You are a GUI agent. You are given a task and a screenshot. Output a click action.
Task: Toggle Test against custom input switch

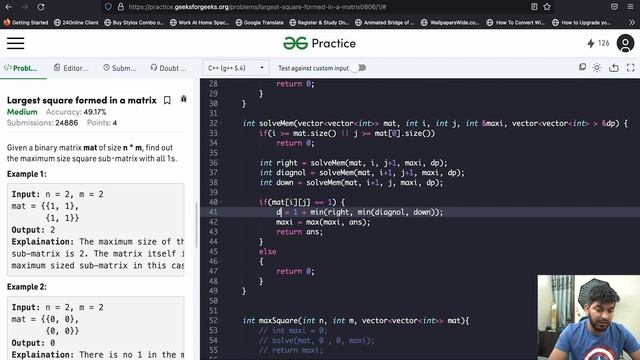pyautogui.click(x=359, y=68)
